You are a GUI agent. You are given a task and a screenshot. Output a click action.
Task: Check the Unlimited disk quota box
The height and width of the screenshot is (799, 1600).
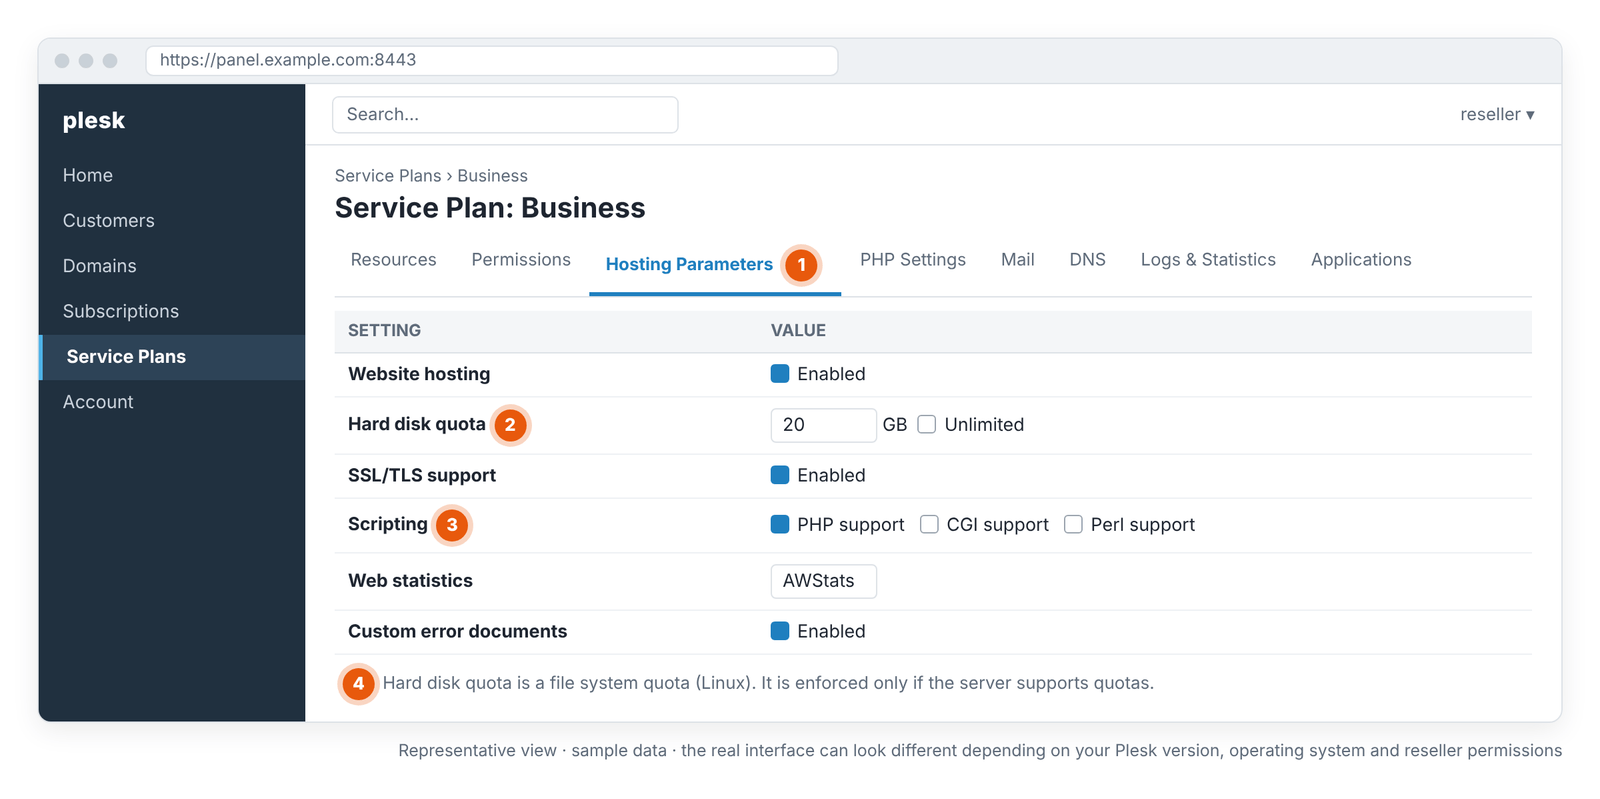click(927, 424)
